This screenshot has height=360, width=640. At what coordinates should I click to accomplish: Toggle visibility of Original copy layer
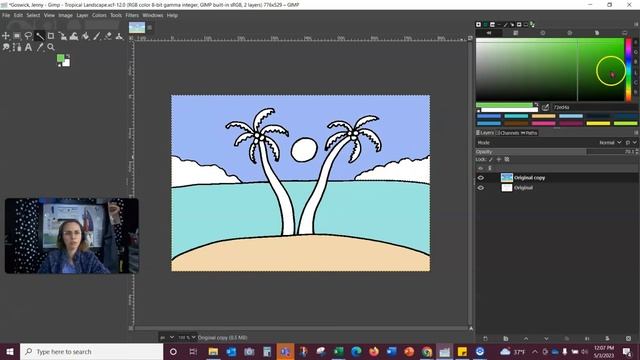pos(480,178)
